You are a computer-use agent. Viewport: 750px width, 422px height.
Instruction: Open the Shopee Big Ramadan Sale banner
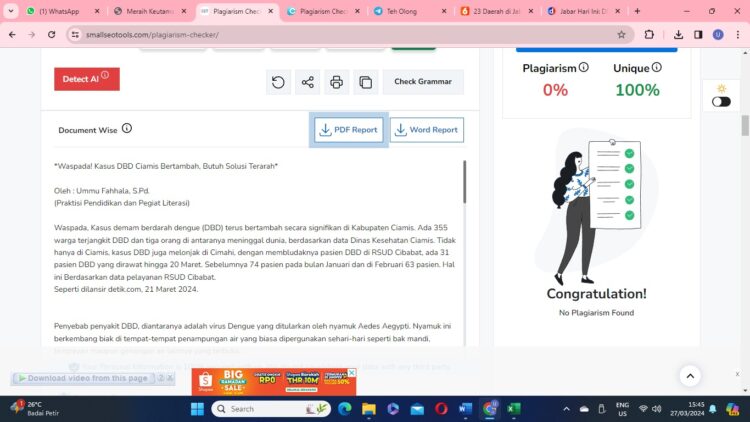coord(274,382)
